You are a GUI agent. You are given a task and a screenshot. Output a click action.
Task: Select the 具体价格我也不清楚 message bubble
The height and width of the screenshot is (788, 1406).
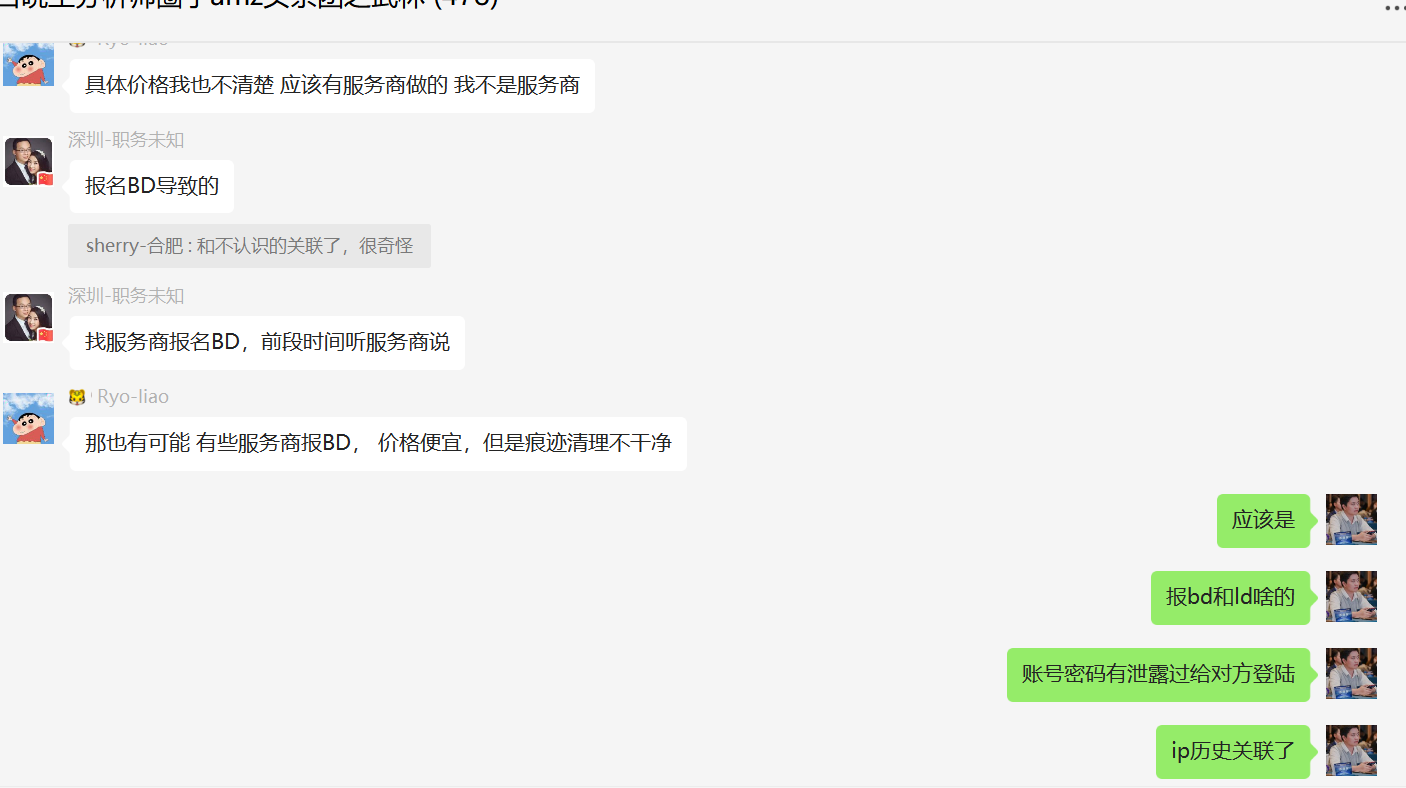(332, 86)
